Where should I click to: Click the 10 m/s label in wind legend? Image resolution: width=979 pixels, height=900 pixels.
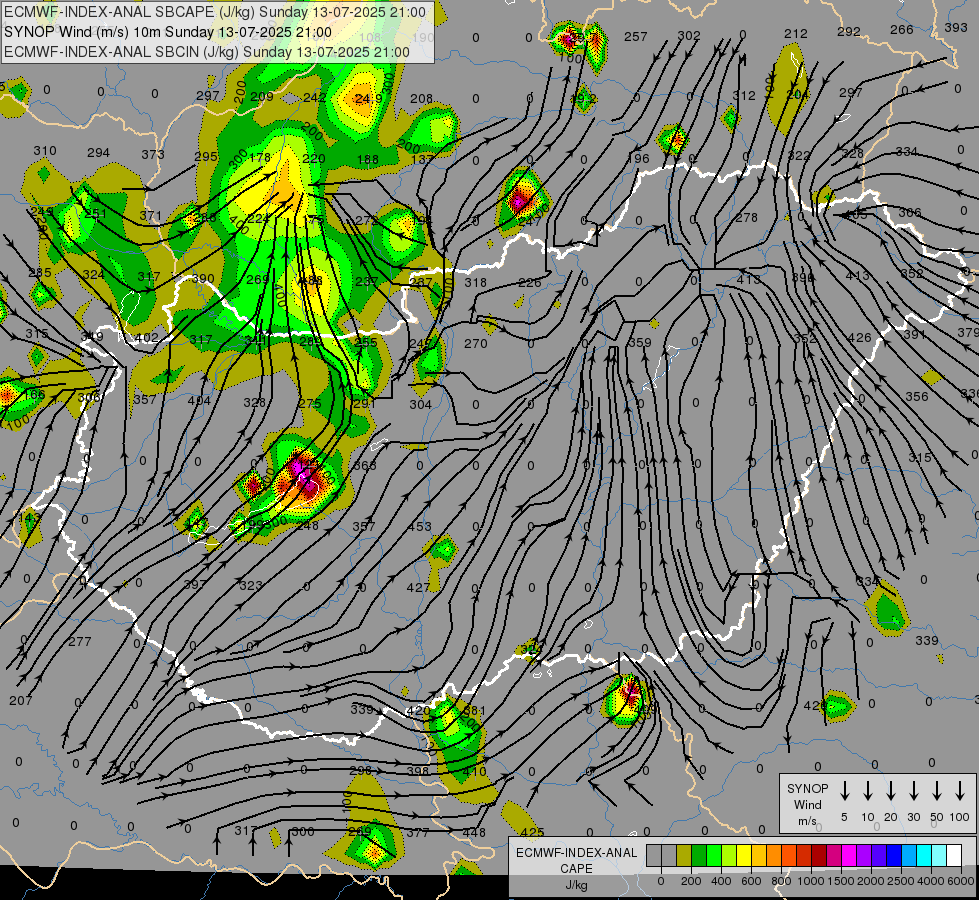(x=867, y=817)
